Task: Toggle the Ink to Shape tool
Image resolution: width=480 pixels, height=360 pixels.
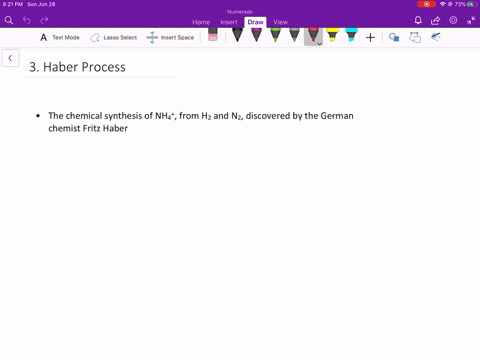Action: click(415, 37)
